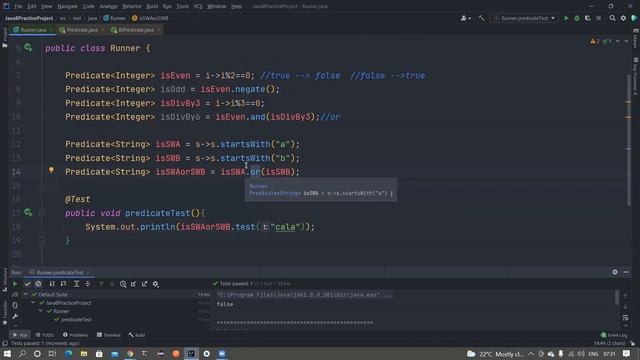
Task: Open Windows search from taskbar
Action: pyautogui.click(x=22, y=353)
